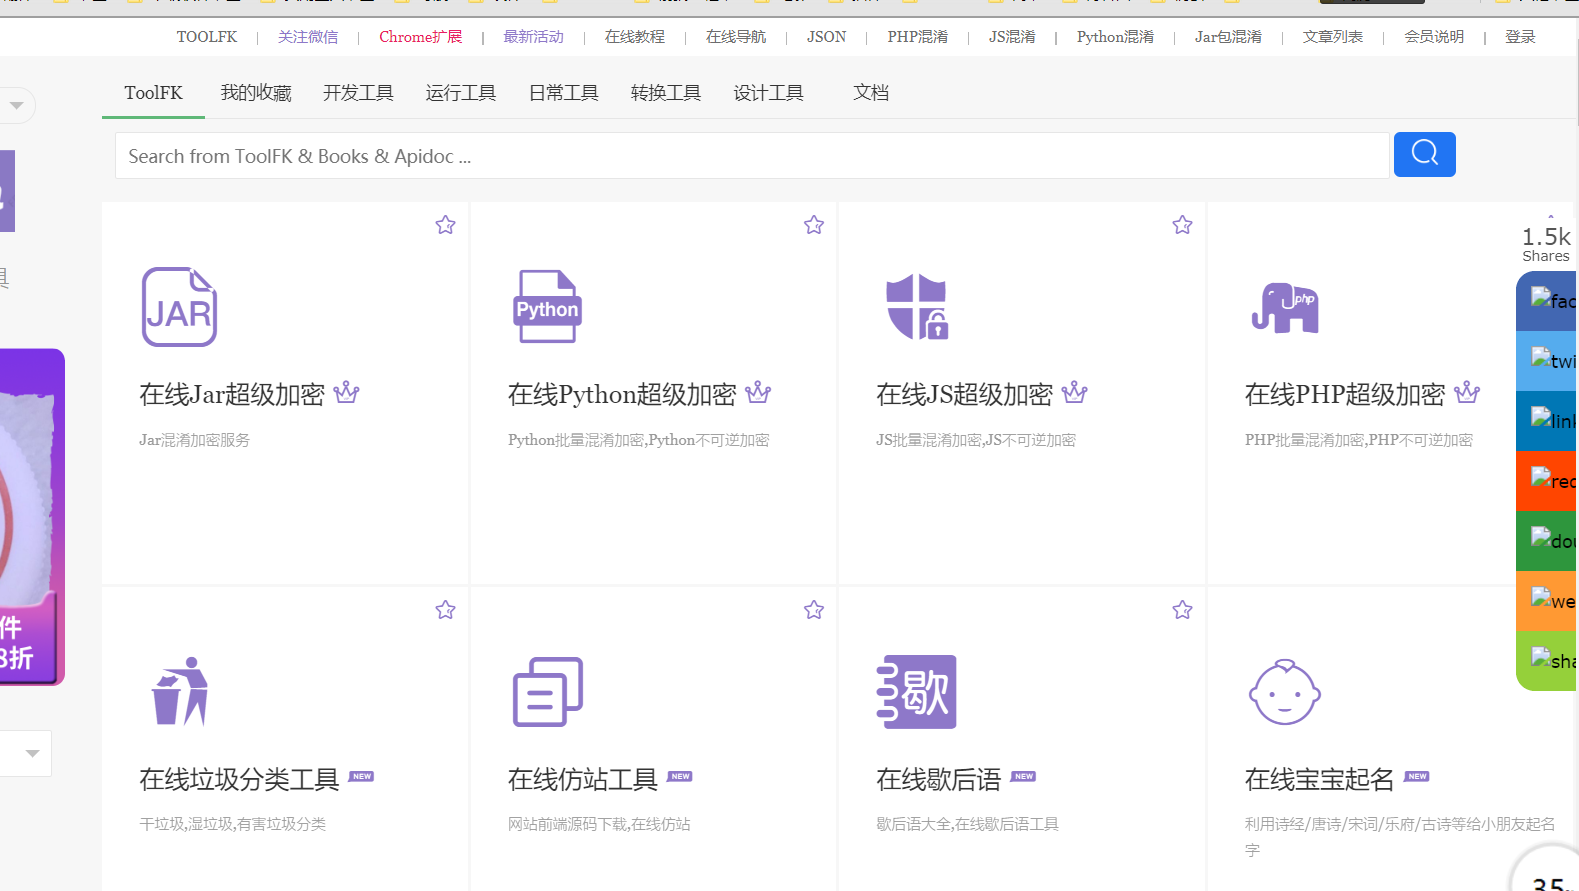This screenshot has height=891, width=1579.
Task: Click the JS shield lock icon
Action: [x=917, y=306]
